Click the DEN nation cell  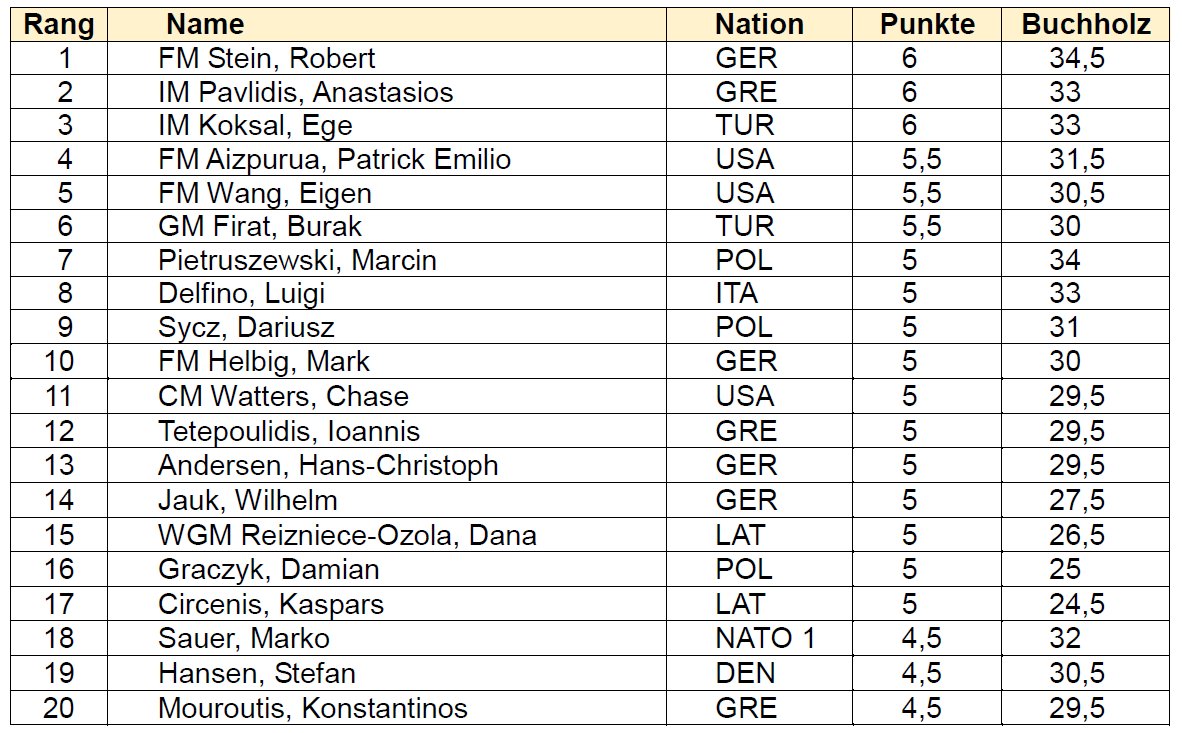pos(745,672)
